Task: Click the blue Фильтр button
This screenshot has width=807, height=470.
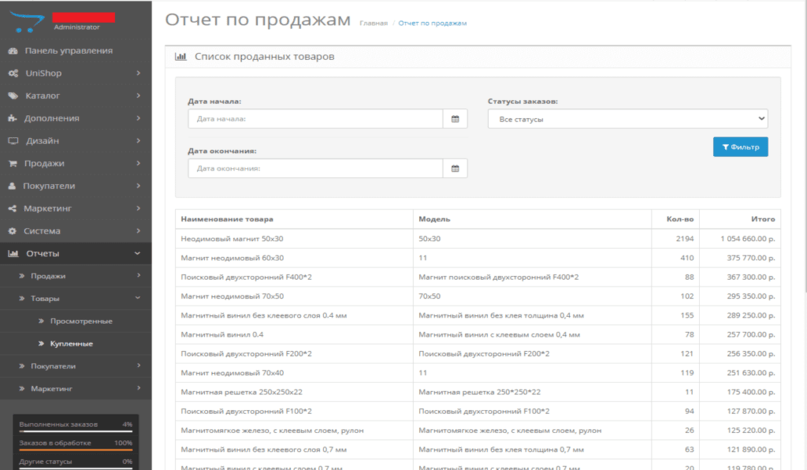Action: [740, 147]
